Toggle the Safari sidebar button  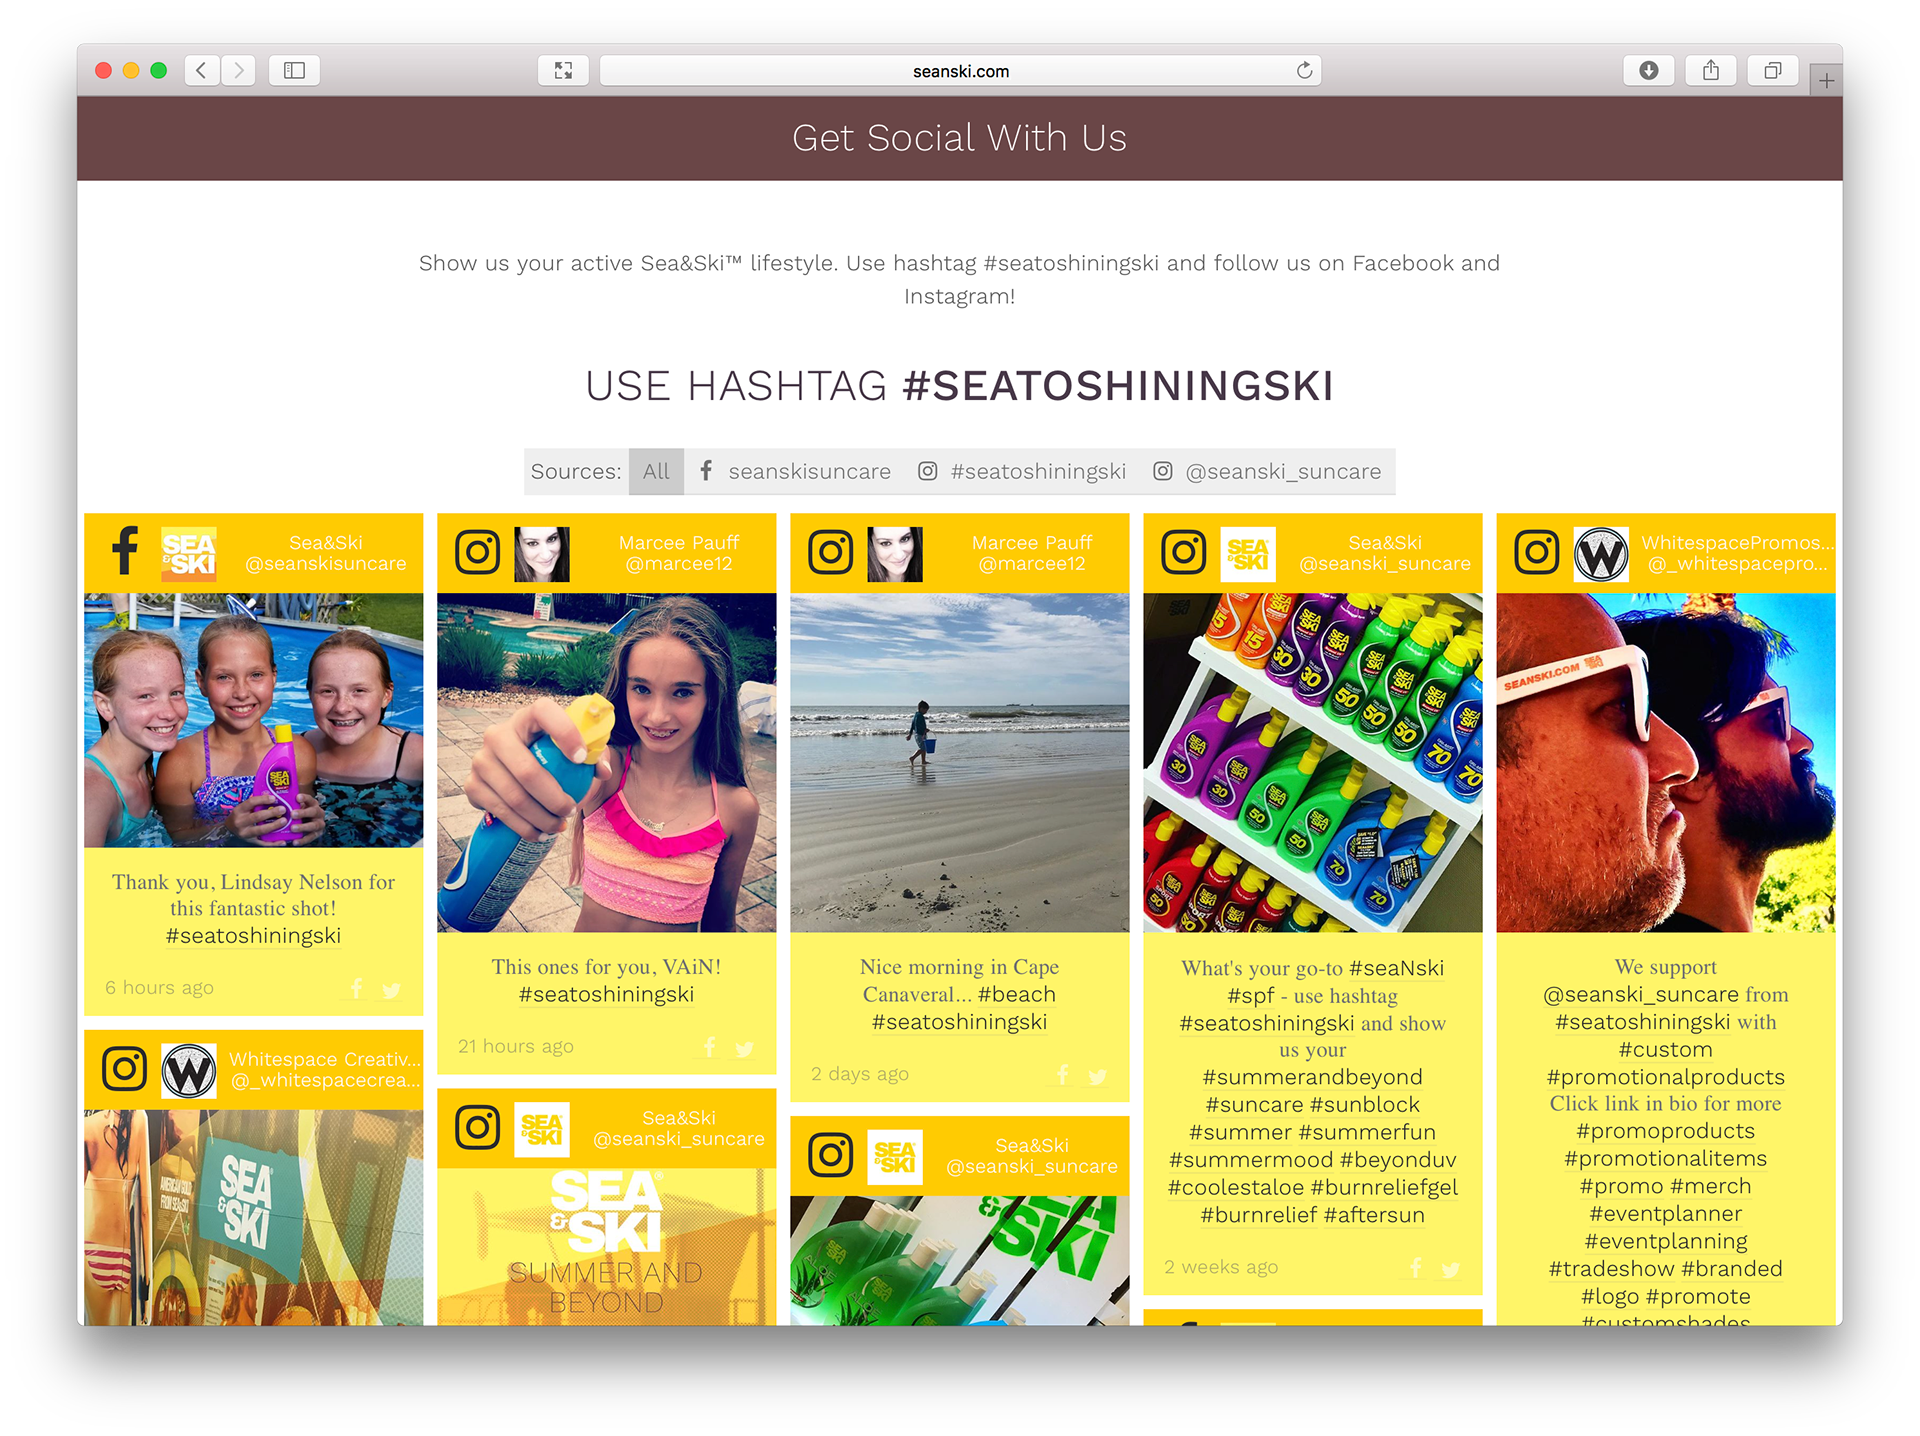point(294,70)
